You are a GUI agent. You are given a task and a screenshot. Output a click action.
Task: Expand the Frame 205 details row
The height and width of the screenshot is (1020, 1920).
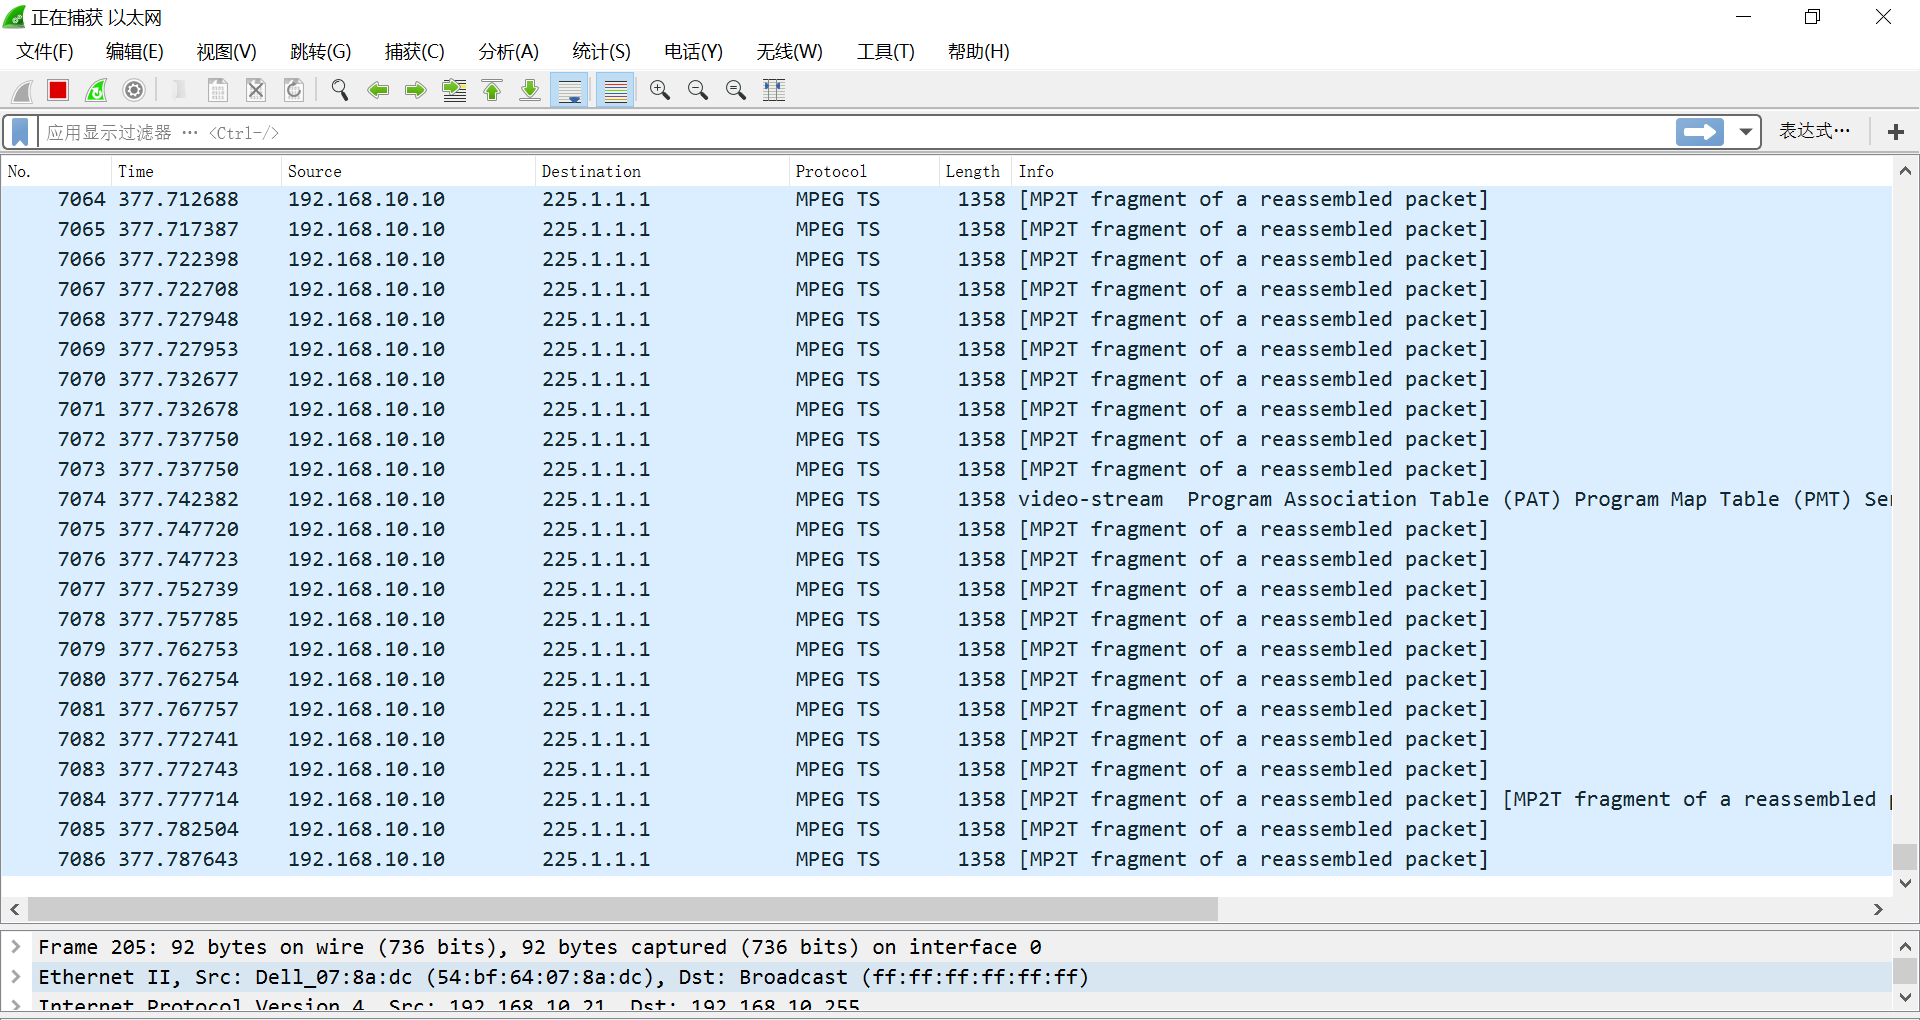coord(16,946)
